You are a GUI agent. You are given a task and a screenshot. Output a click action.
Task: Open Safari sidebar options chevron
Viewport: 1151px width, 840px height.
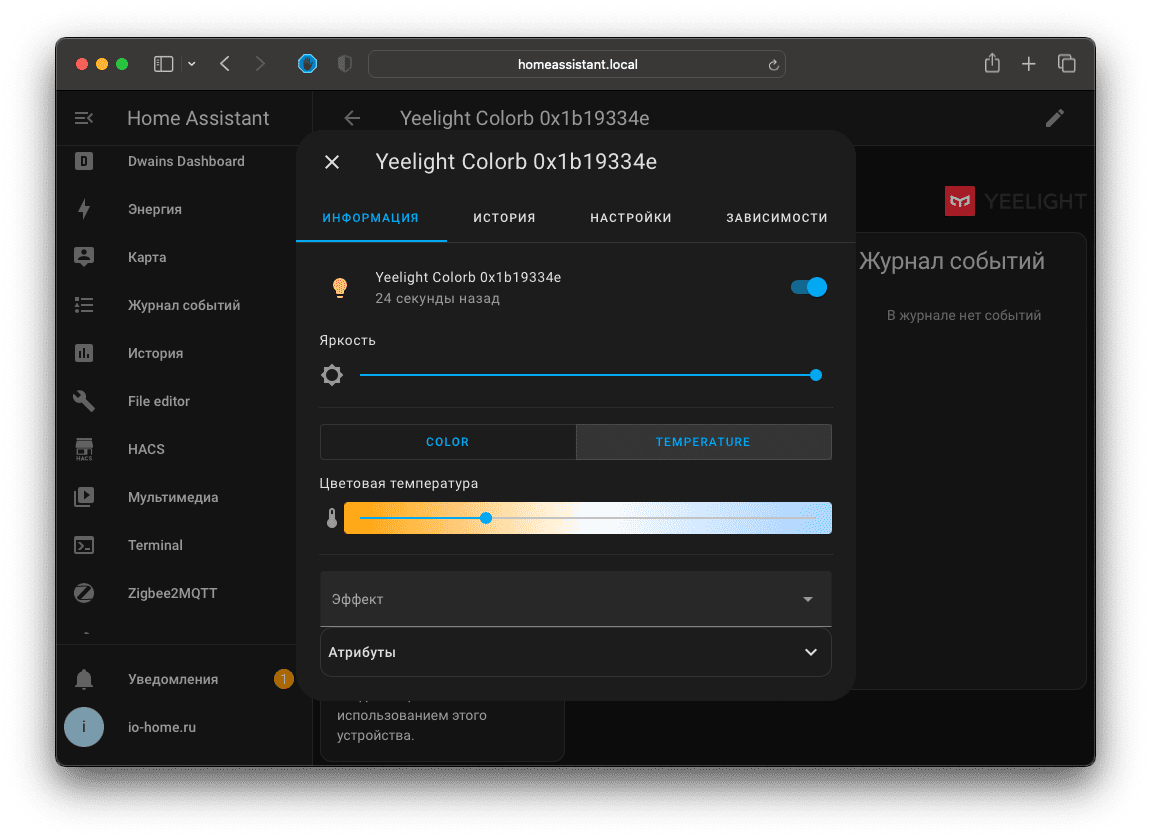coord(192,64)
